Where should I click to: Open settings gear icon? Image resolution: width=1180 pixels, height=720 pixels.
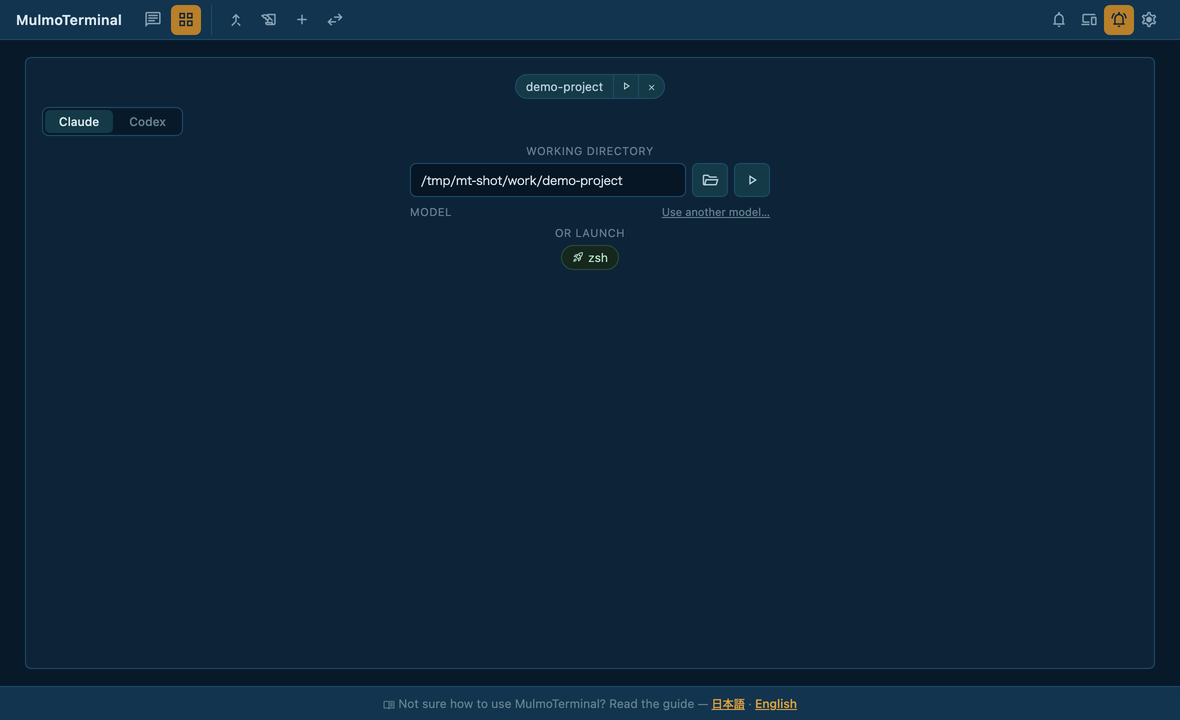click(1149, 20)
